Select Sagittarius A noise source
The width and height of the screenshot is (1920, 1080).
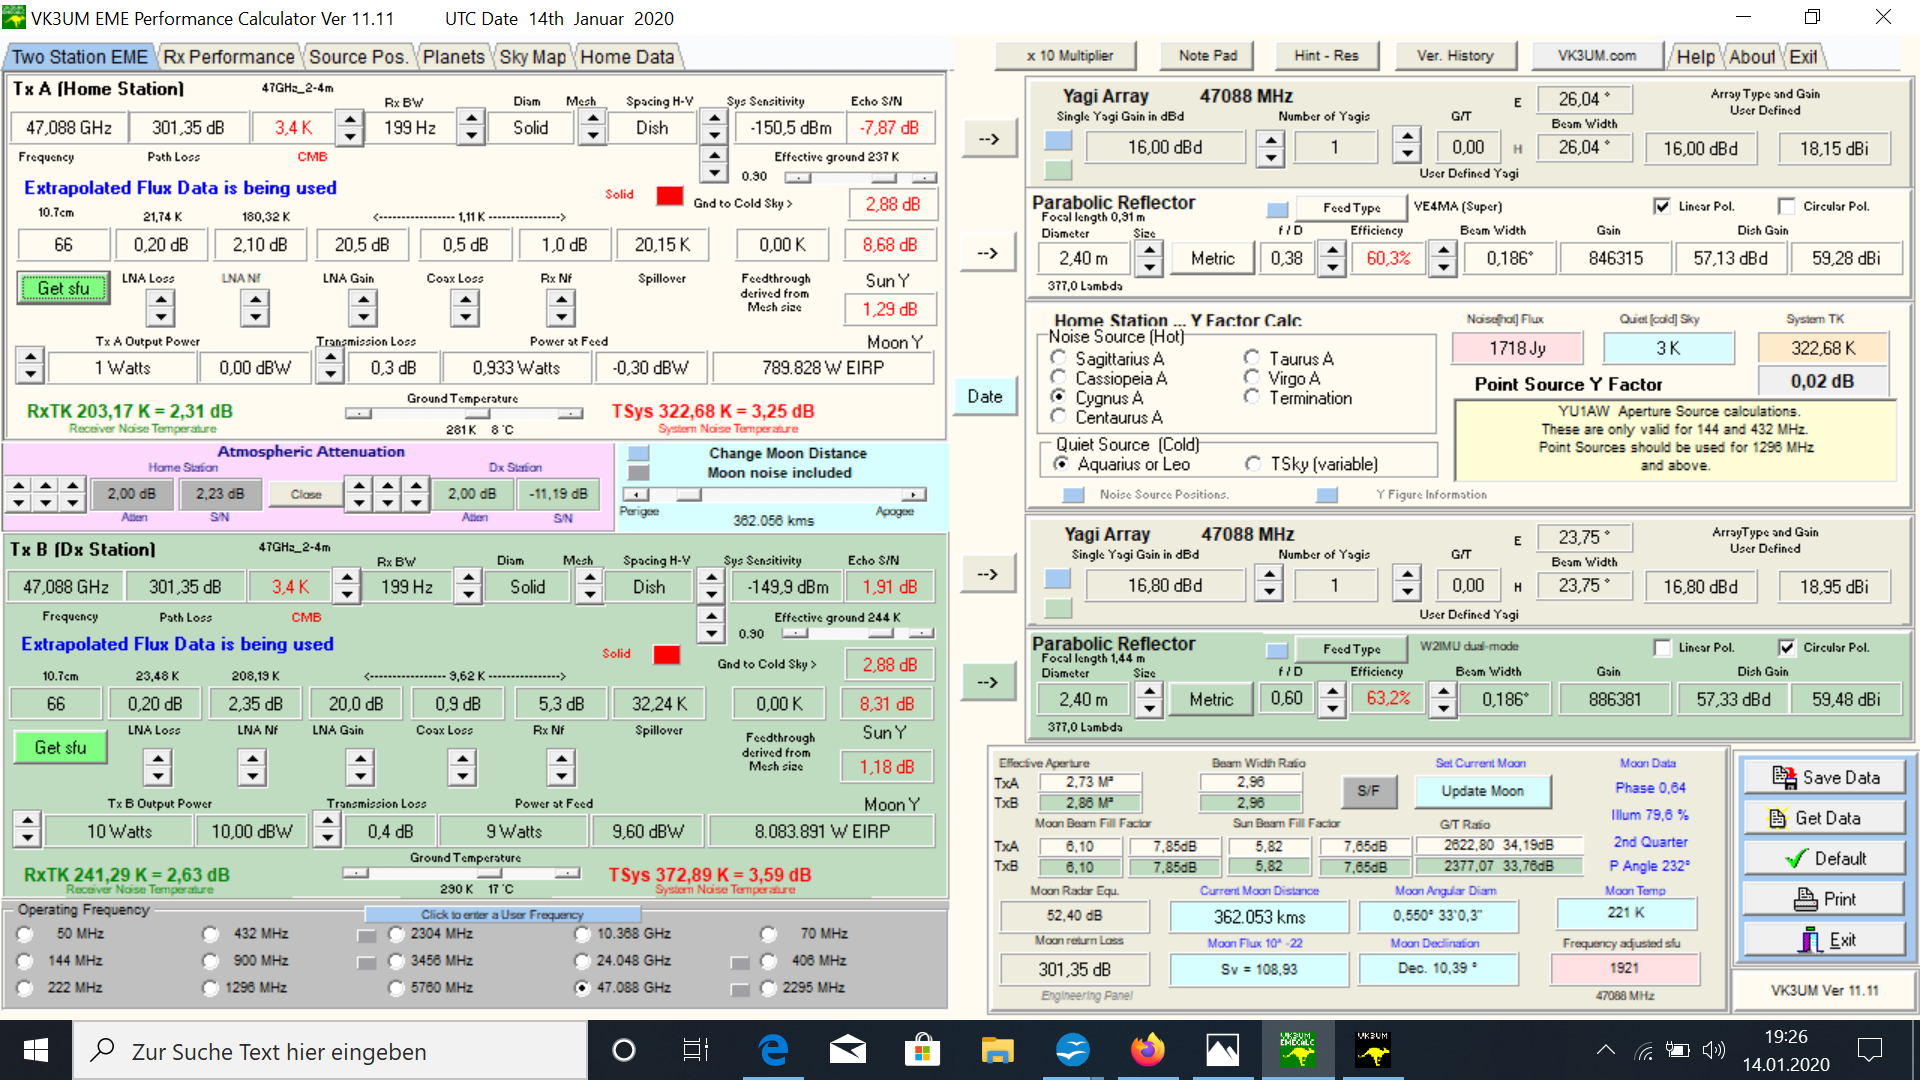1059,358
